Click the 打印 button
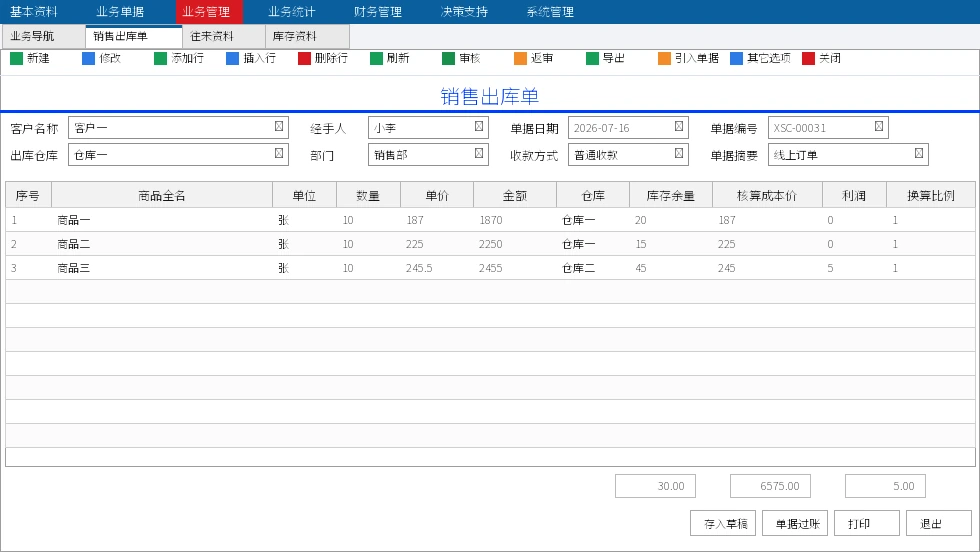The image size is (980, 552). pyautogui.click(x=867, y=523)
